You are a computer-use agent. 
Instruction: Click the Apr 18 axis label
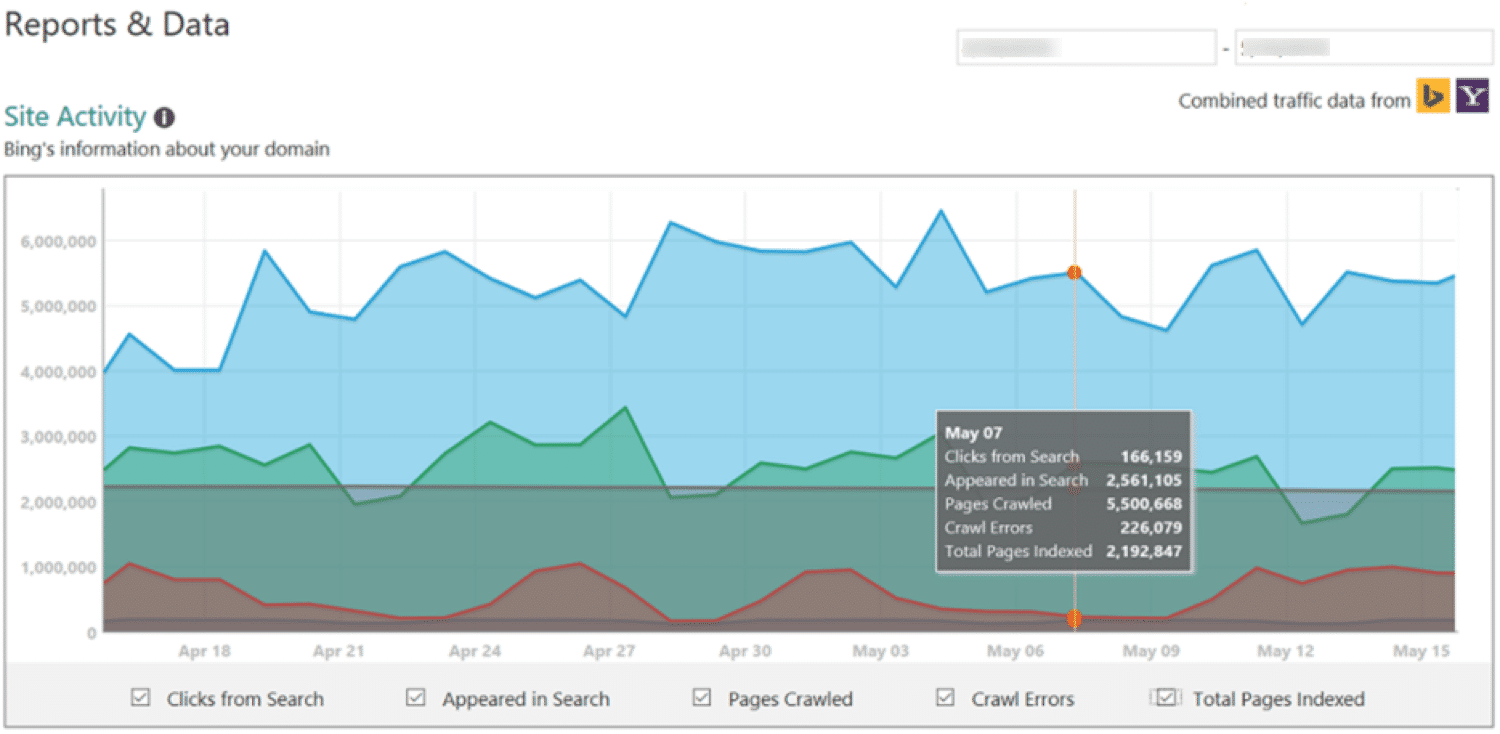click(204, 650)
